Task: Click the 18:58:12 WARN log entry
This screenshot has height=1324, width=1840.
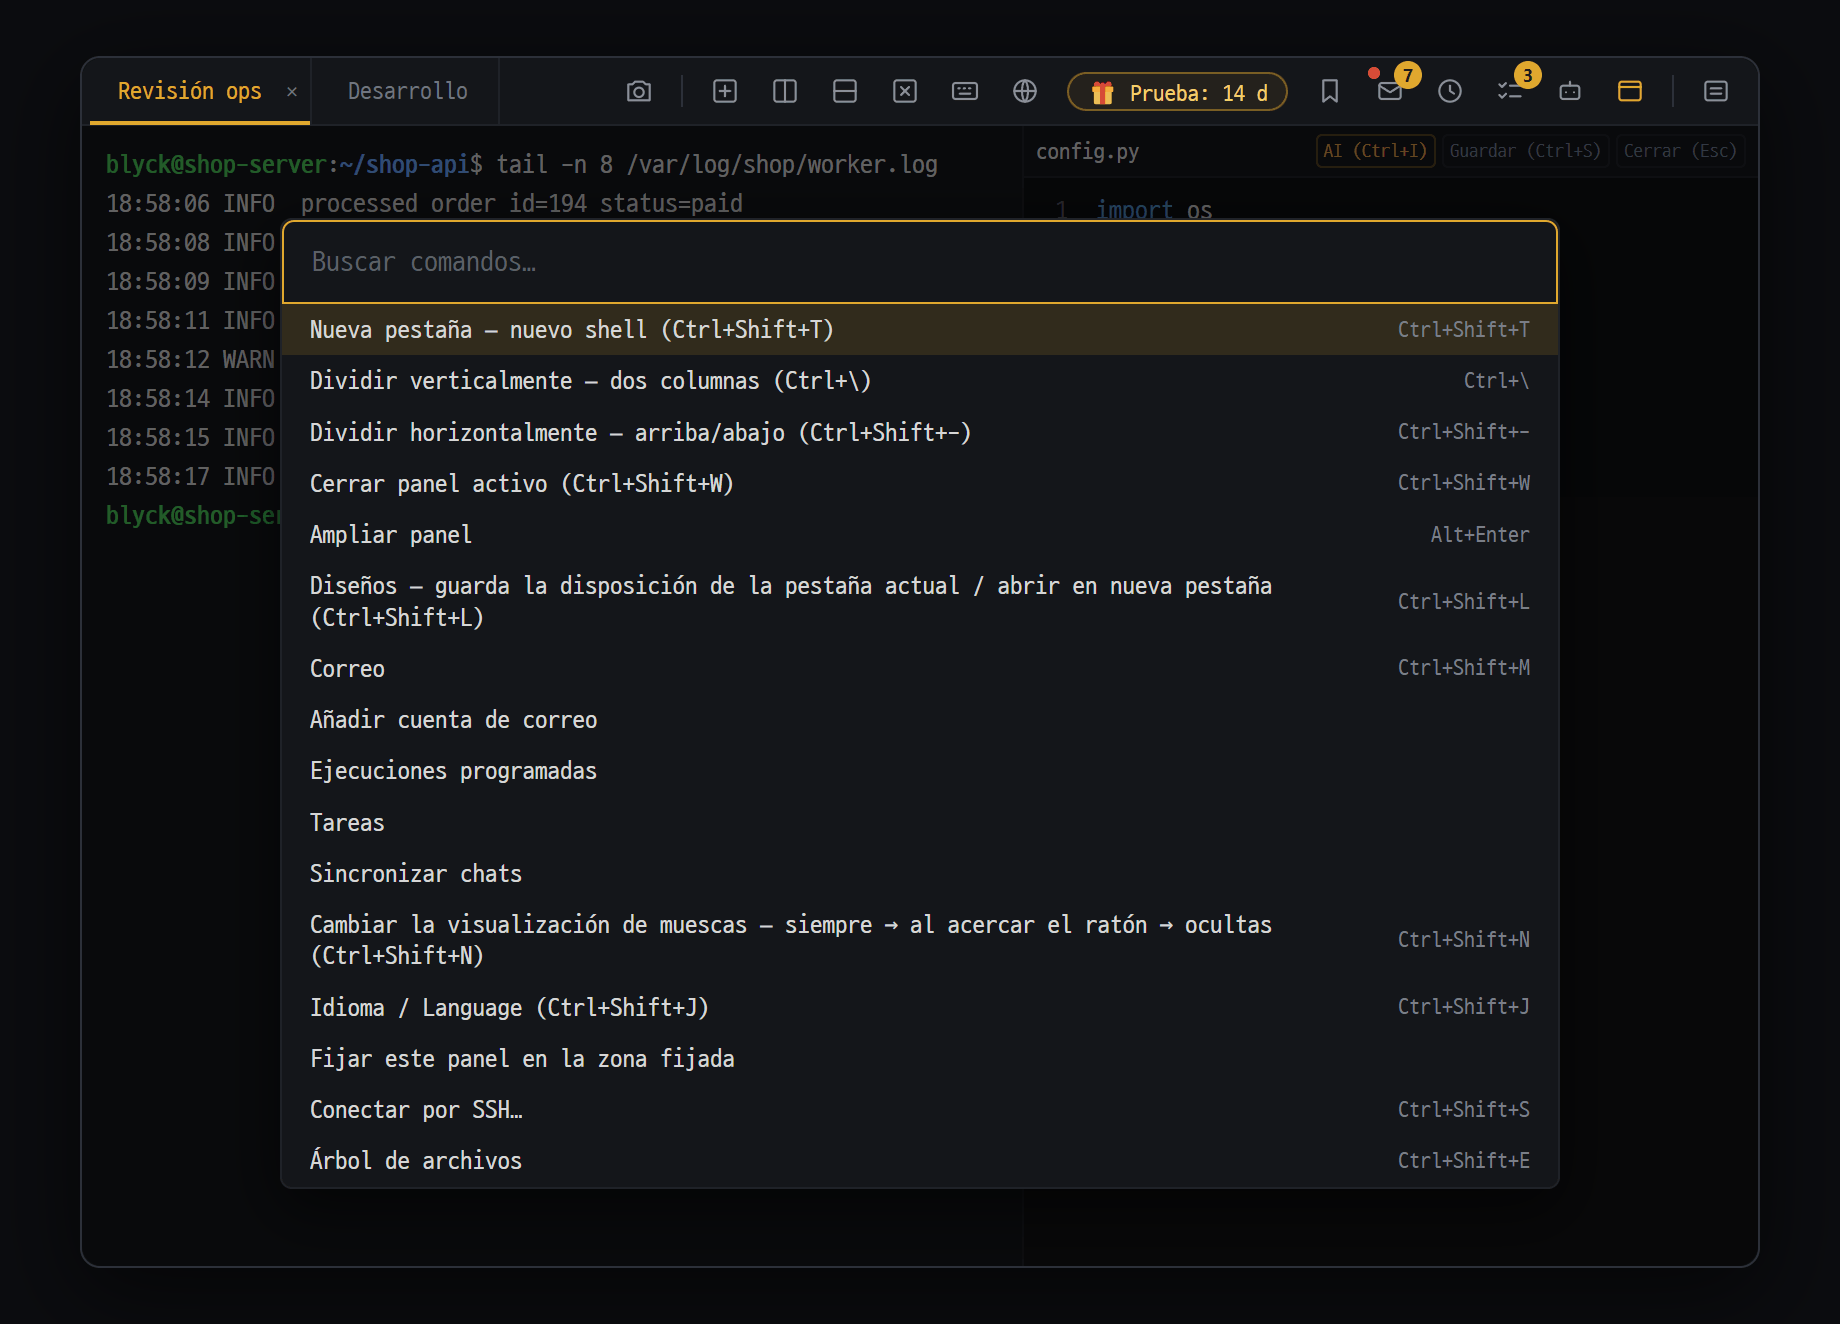Action: coord(190,359)
